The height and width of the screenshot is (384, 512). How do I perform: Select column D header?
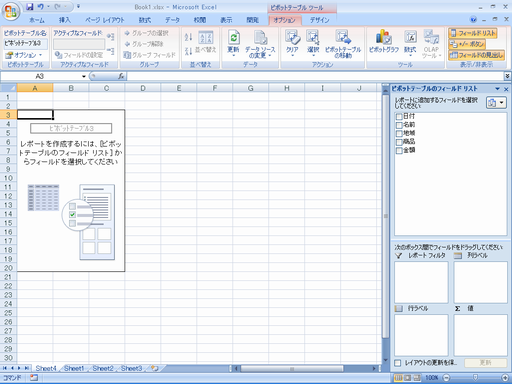(143, 88)
